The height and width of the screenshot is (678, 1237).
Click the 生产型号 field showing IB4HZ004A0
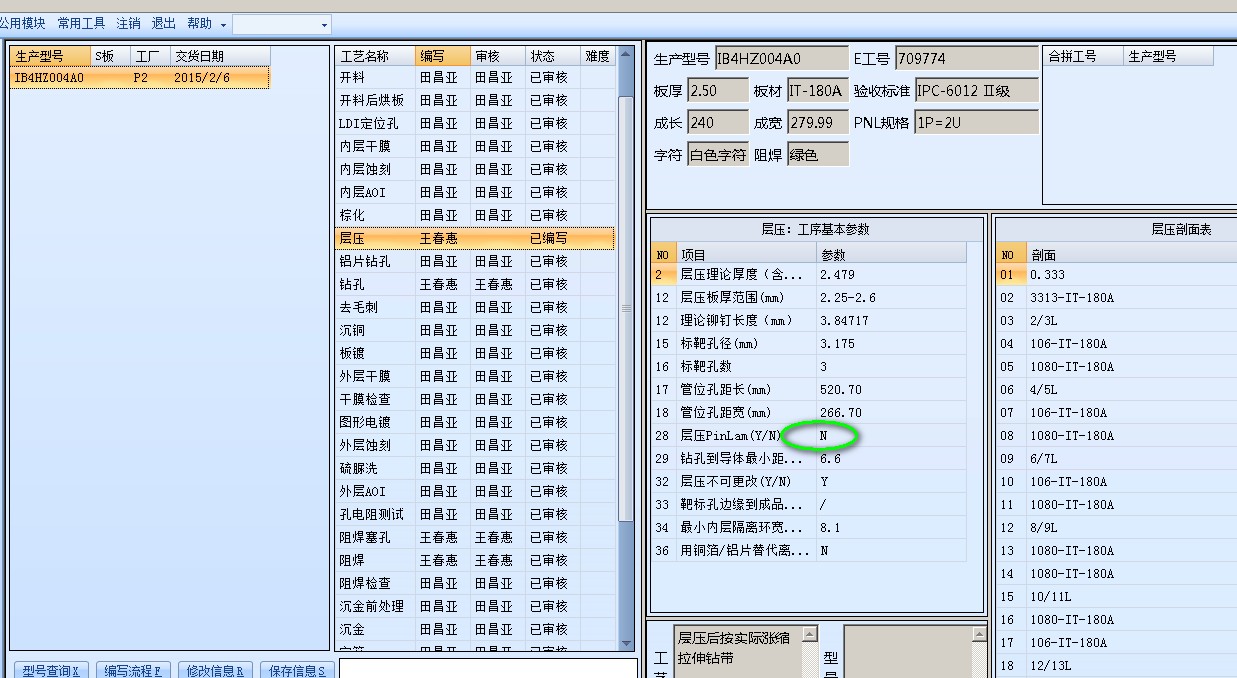pos(780,59)
